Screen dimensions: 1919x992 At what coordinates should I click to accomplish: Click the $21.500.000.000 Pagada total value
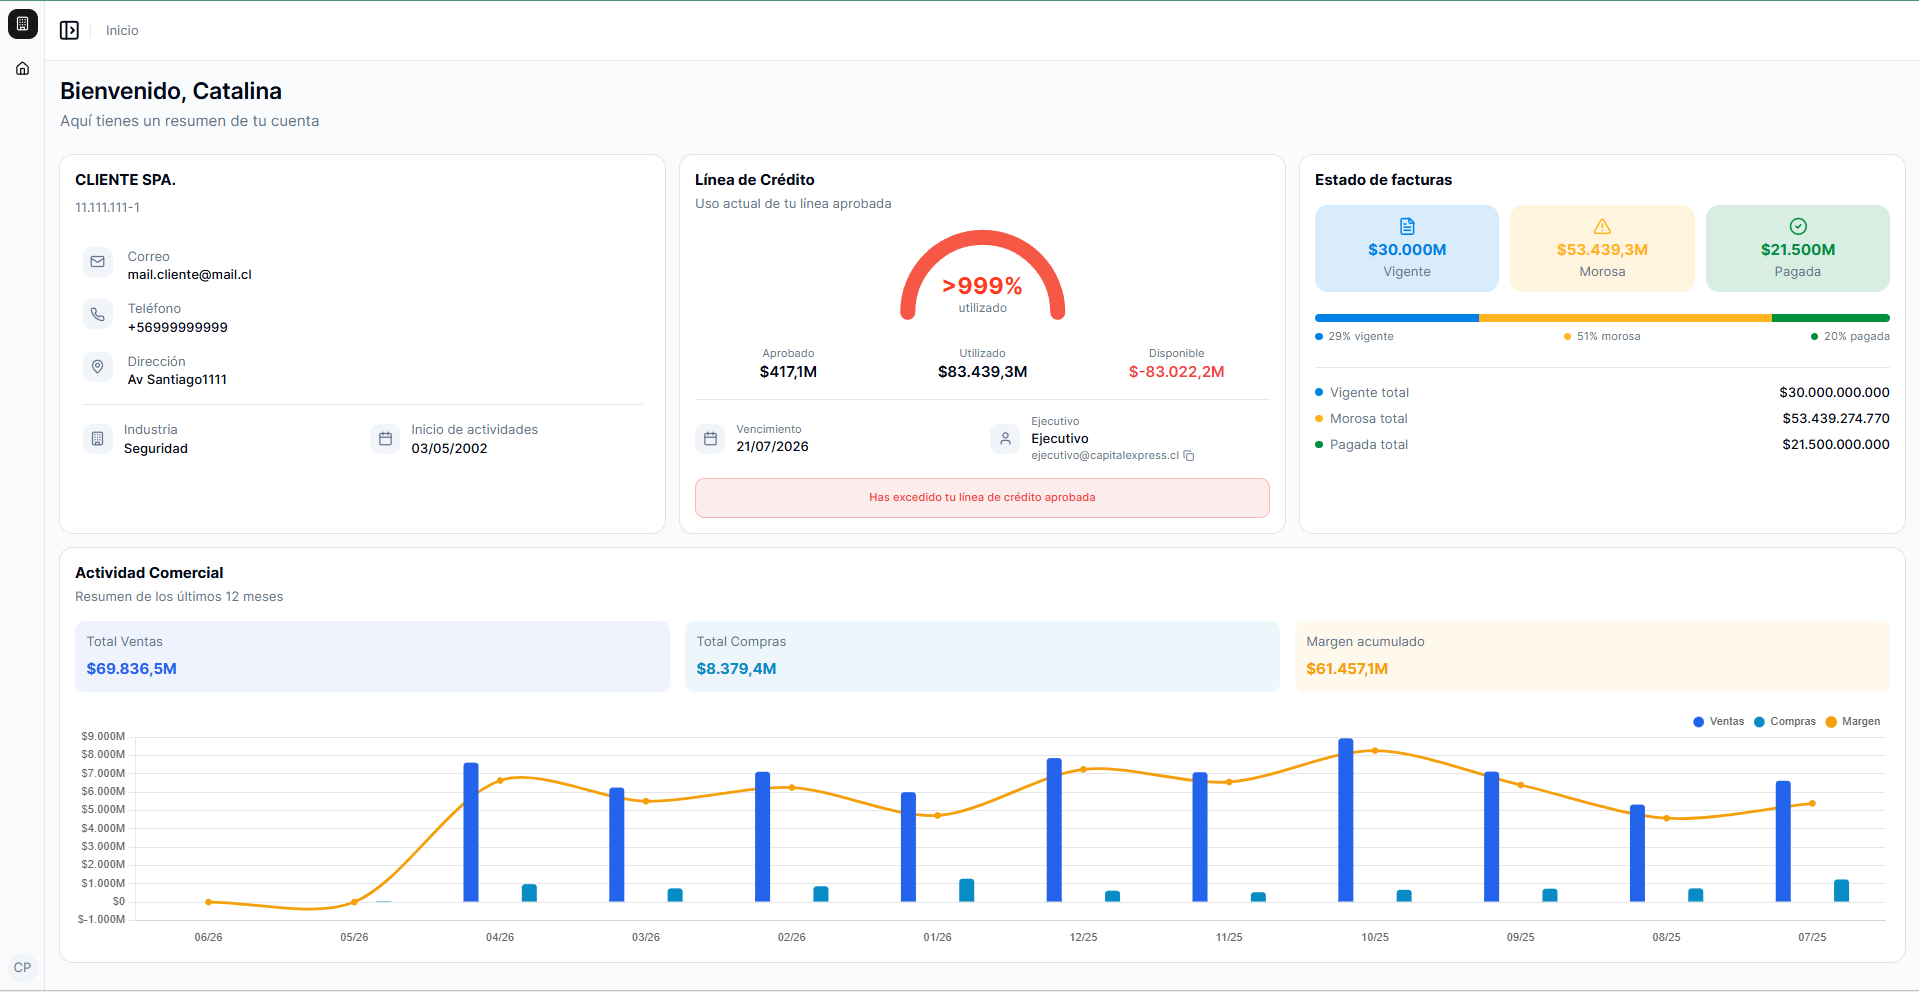(x=1836, y=445)
